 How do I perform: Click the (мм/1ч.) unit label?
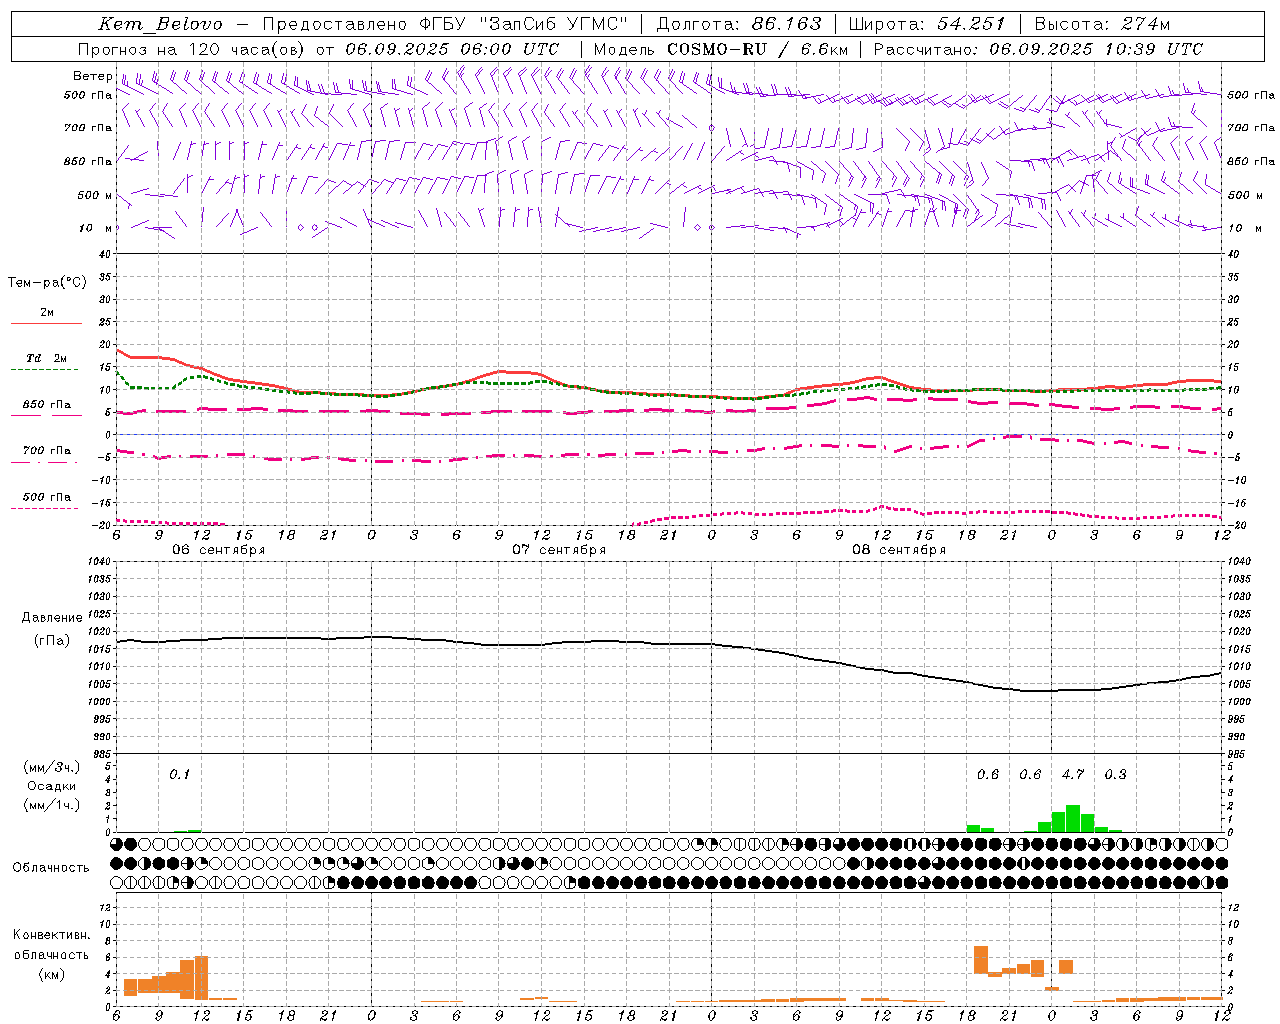tap(51, 805)
